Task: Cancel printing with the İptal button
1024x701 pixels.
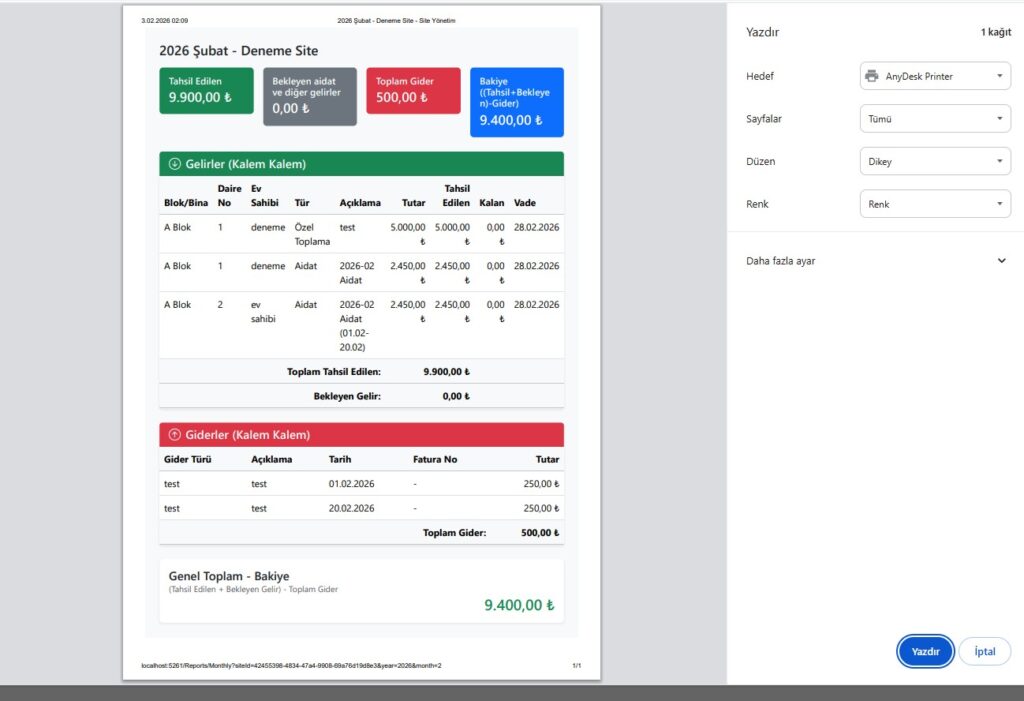Action: click(x=984, y=651)
